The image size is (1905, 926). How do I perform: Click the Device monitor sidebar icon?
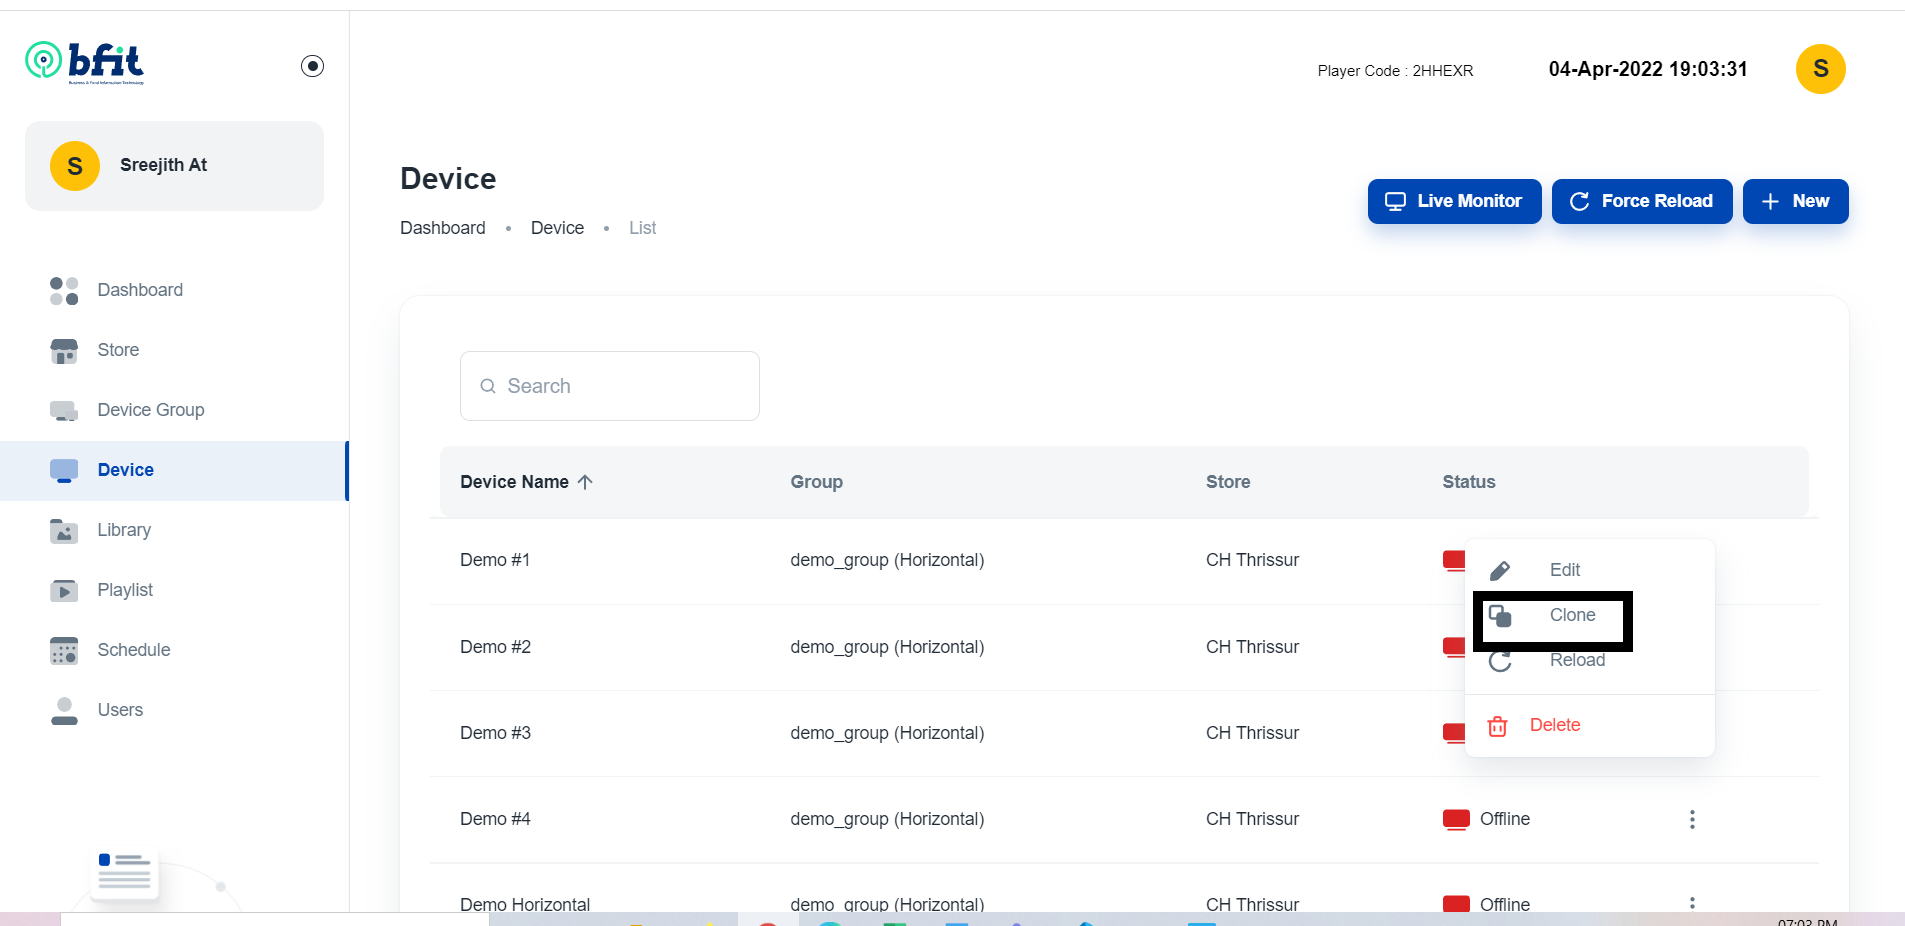pos(64,471)
